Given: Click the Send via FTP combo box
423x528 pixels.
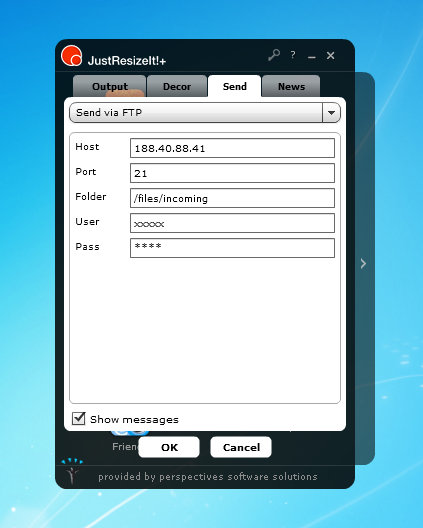Looking at the screenshot, I should 205,113.
